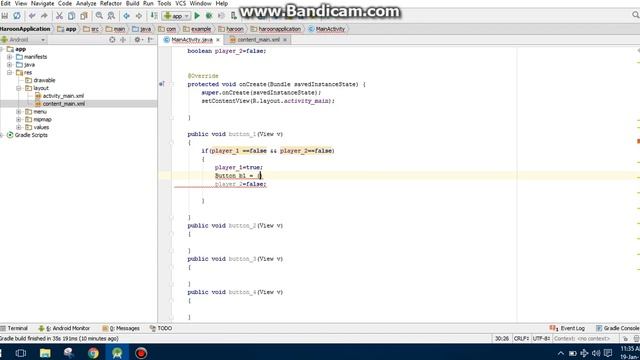Click the Undo arrow icon
The image size is (640, 360).
tap(32, 16)
